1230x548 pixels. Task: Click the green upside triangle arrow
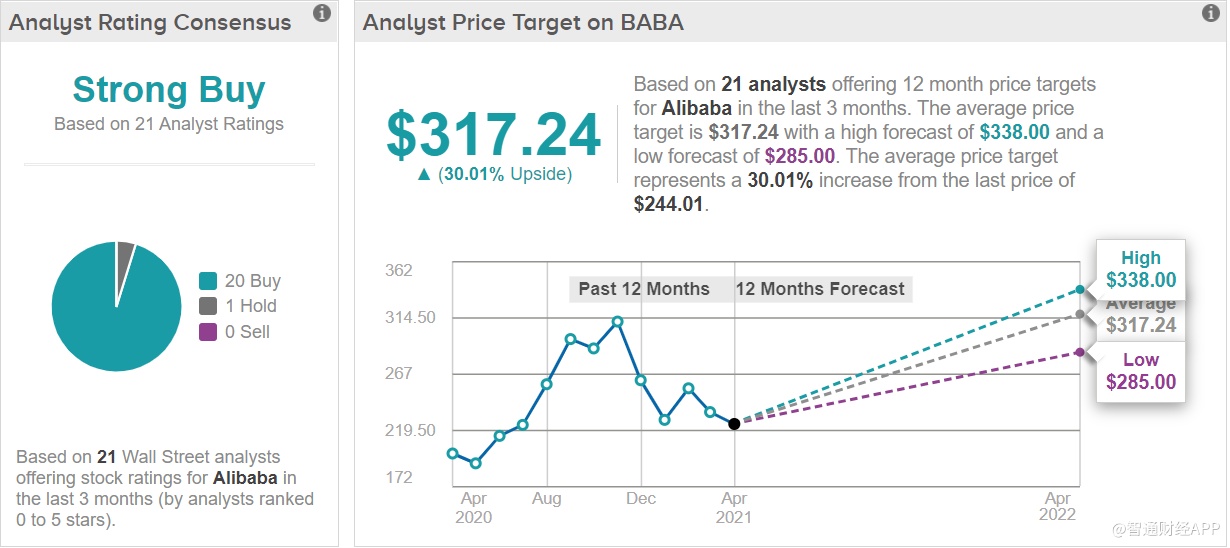pos(423,174)
